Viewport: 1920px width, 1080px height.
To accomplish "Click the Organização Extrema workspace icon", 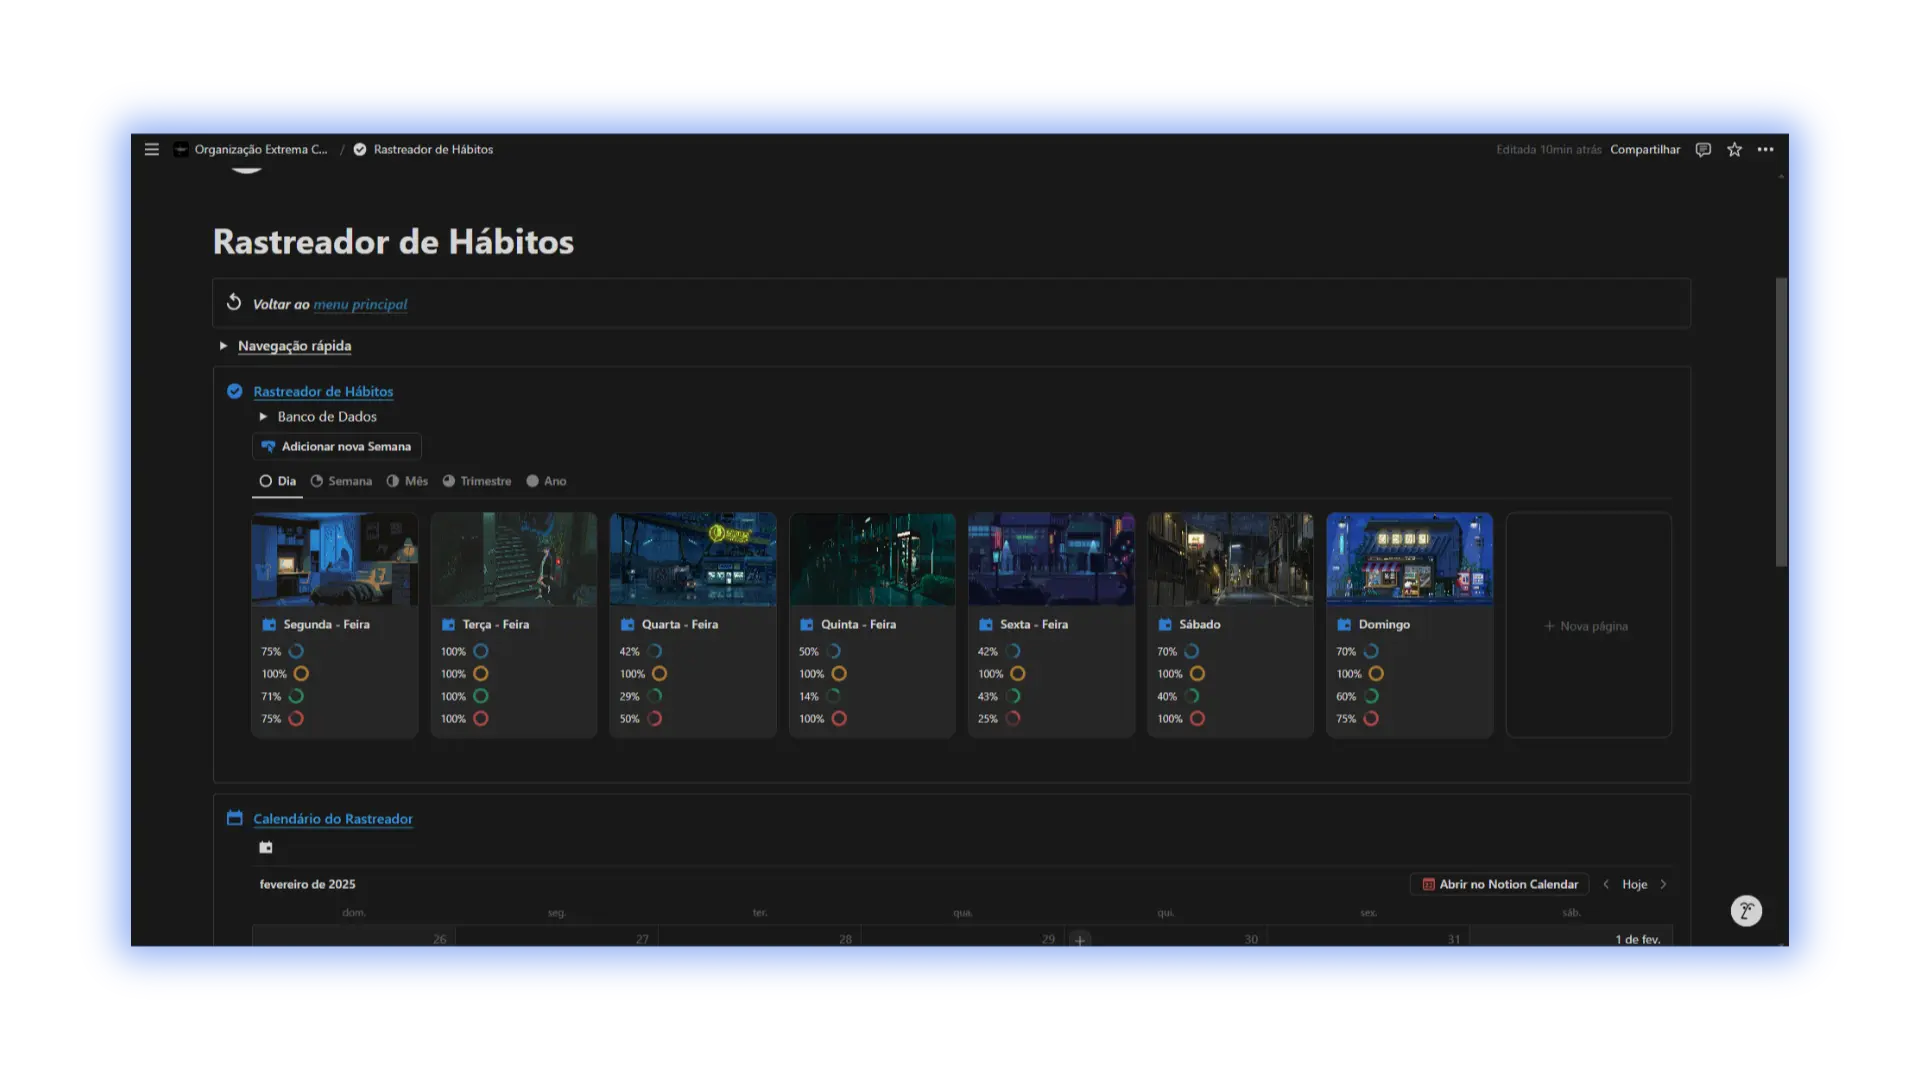I will tap(181, 149).
